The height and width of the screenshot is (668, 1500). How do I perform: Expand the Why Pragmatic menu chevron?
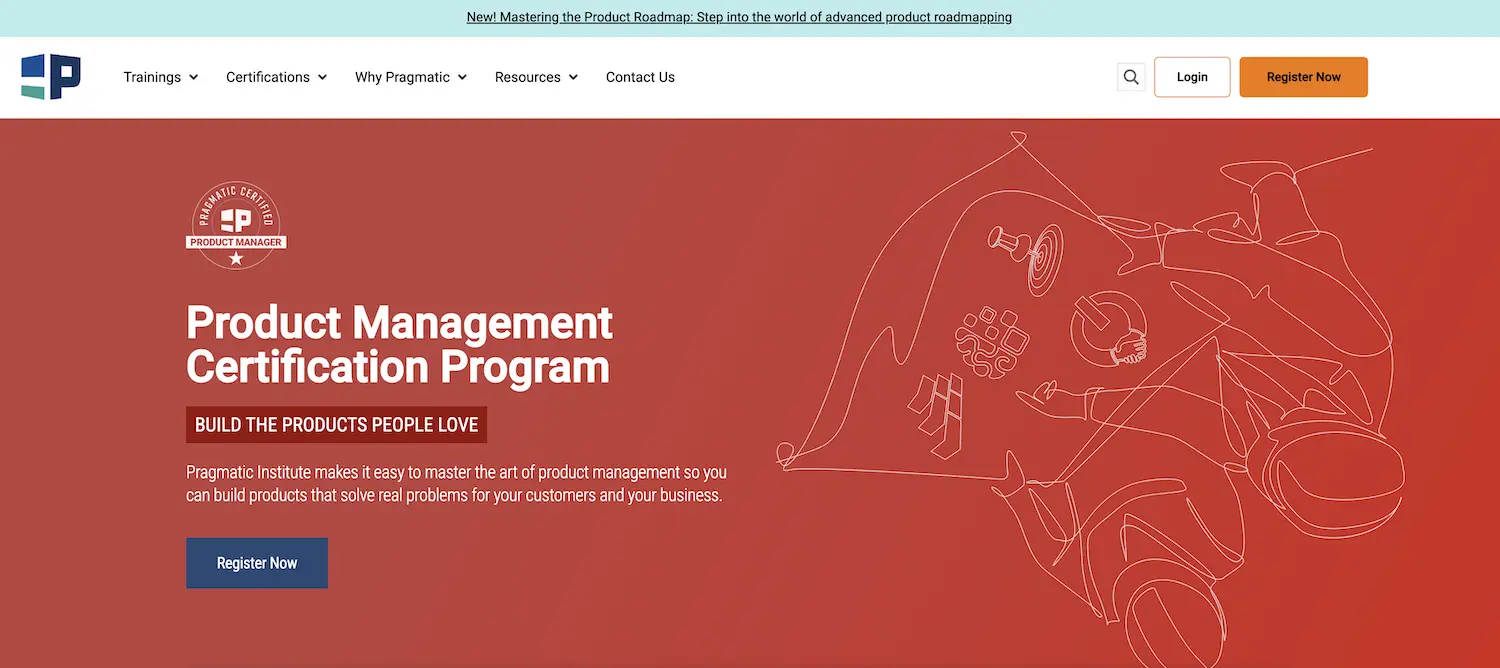coord(462,77)
